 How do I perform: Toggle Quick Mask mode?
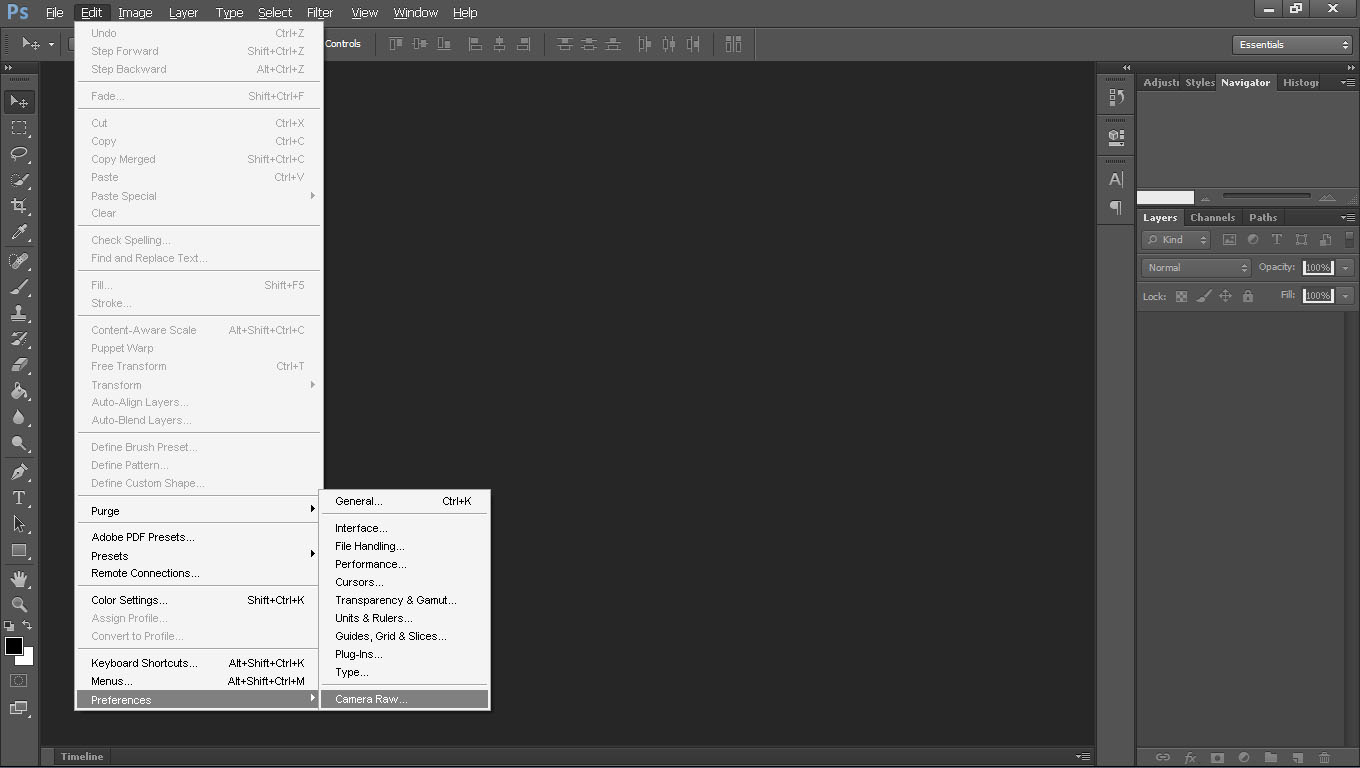coord(19,681)
